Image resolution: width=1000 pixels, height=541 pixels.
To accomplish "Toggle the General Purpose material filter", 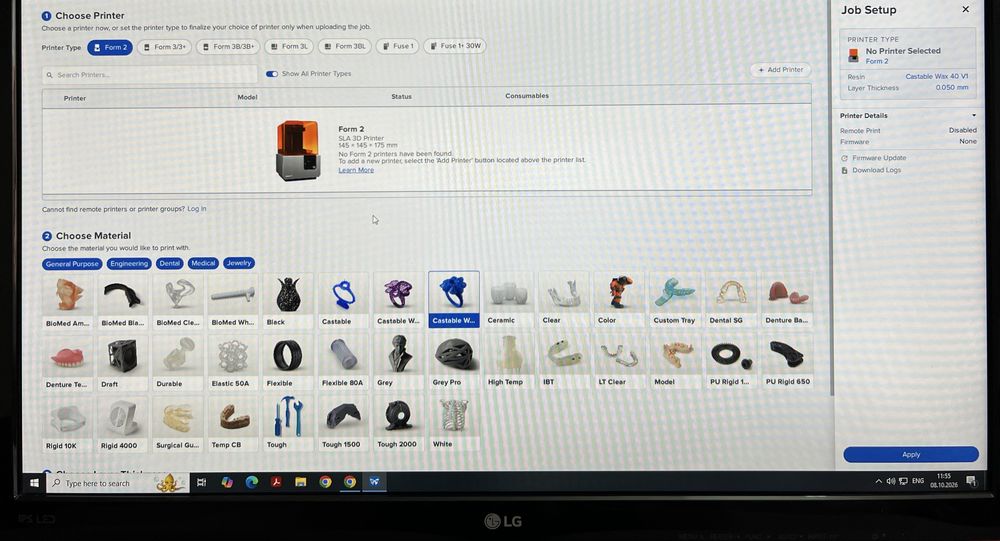I will coord(72,264).
